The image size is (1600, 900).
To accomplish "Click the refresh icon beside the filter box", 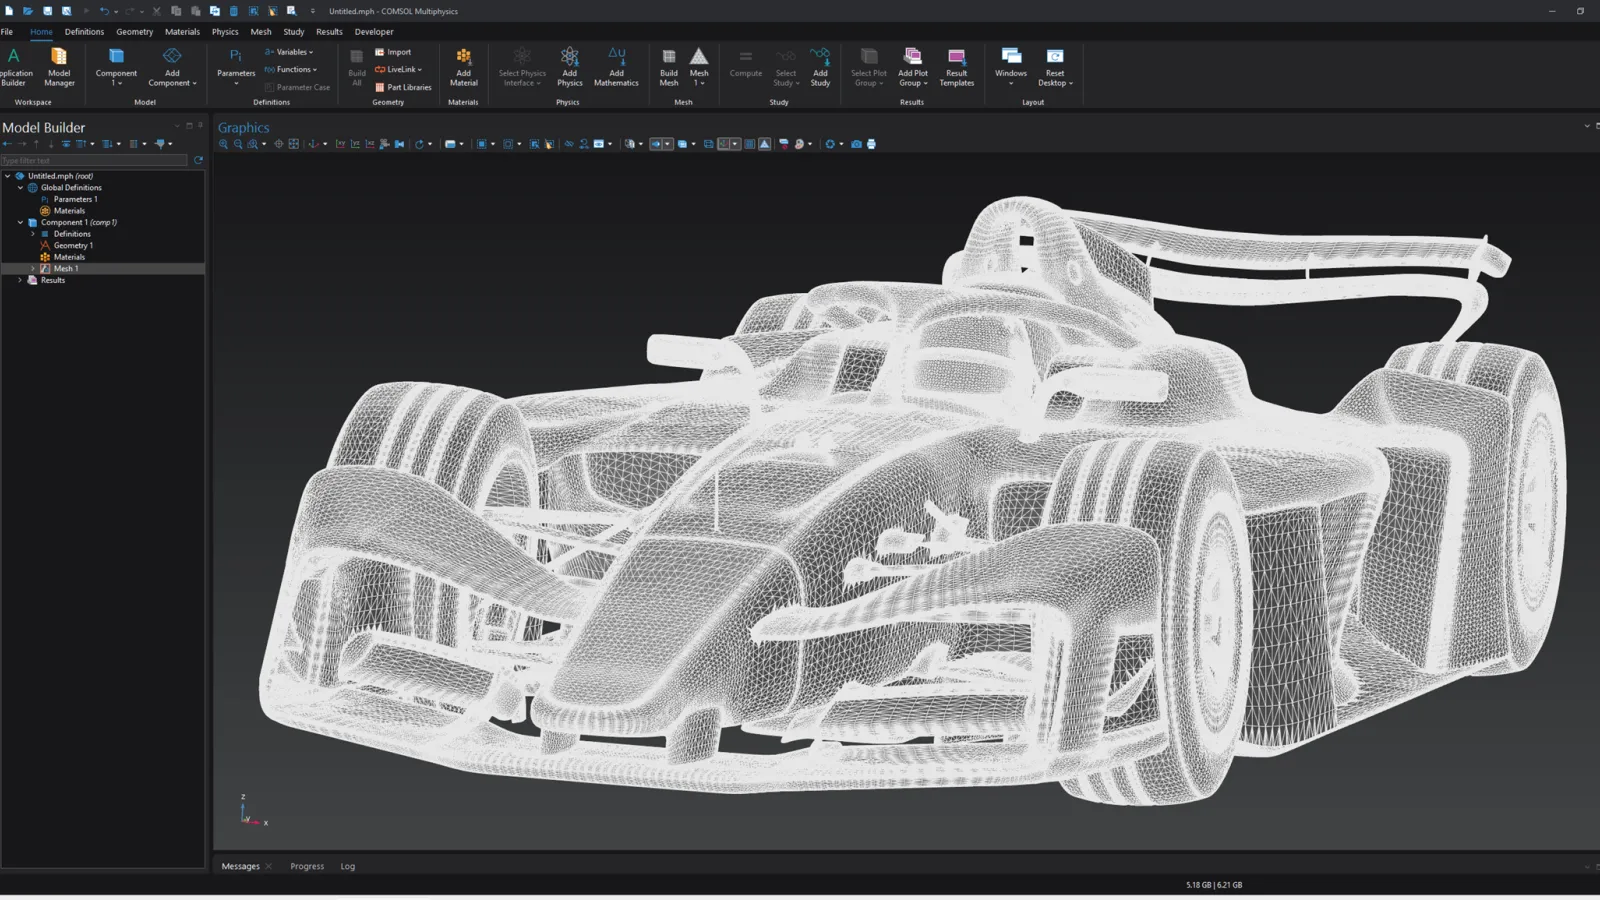I will [x=198, y=160].
